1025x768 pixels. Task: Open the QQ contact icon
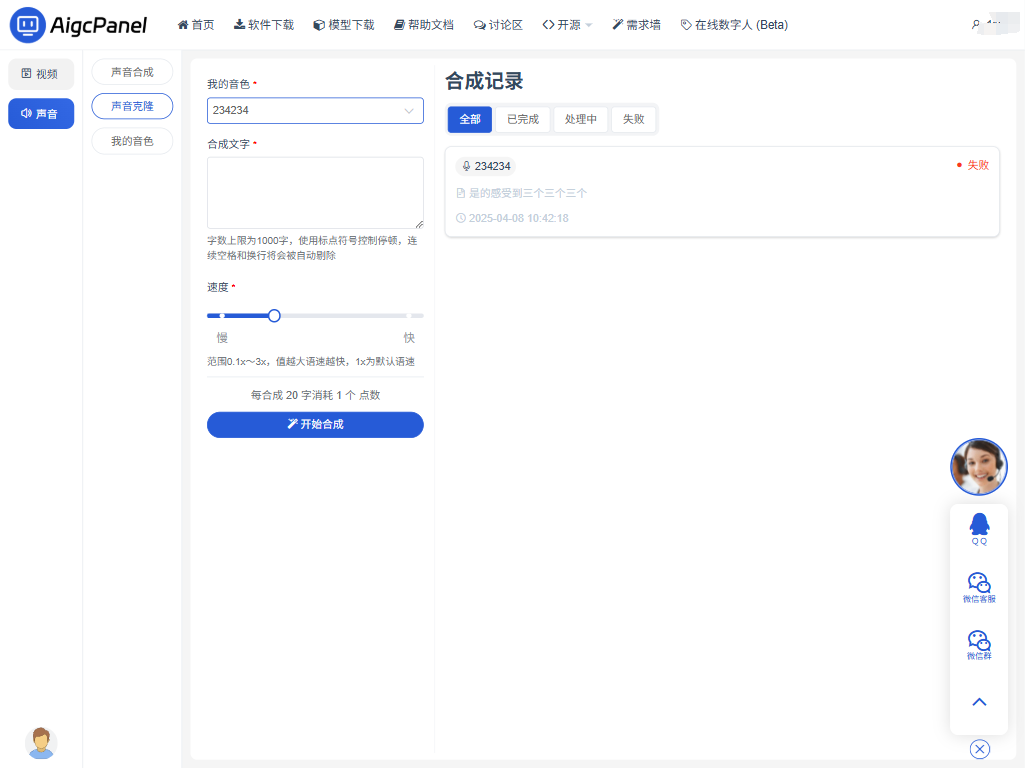click(979, 527)
